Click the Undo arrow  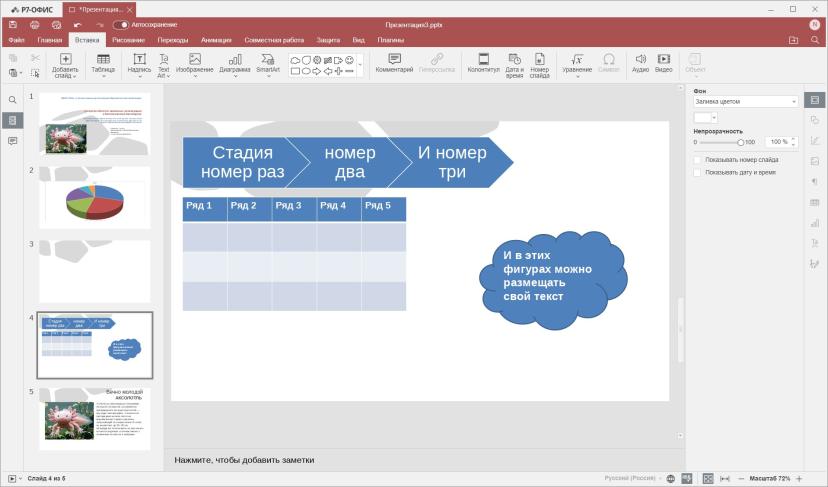(x=78, y=25)
